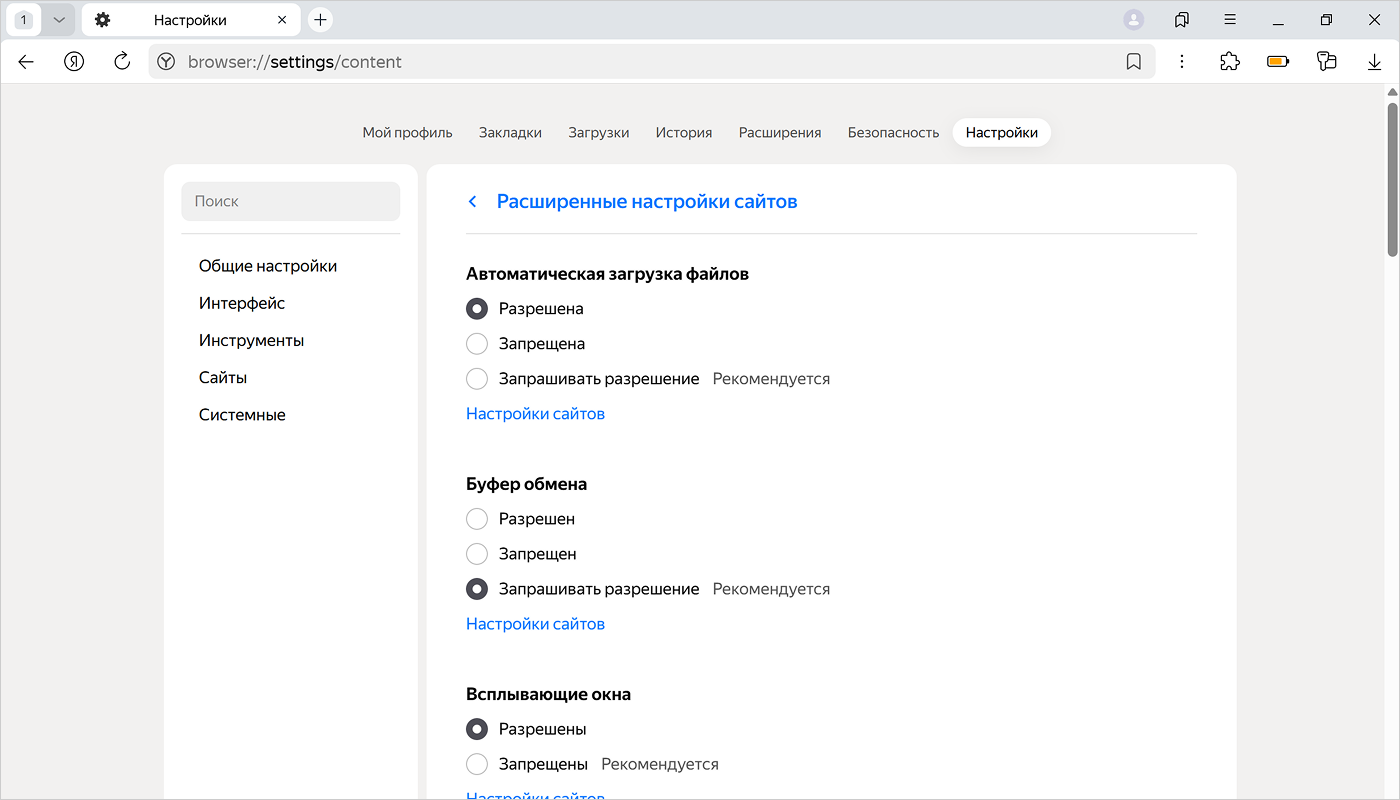This screenshot has height=800, width=1400.
Task: Open the profile avatar icon
Action: [1133, 20]
